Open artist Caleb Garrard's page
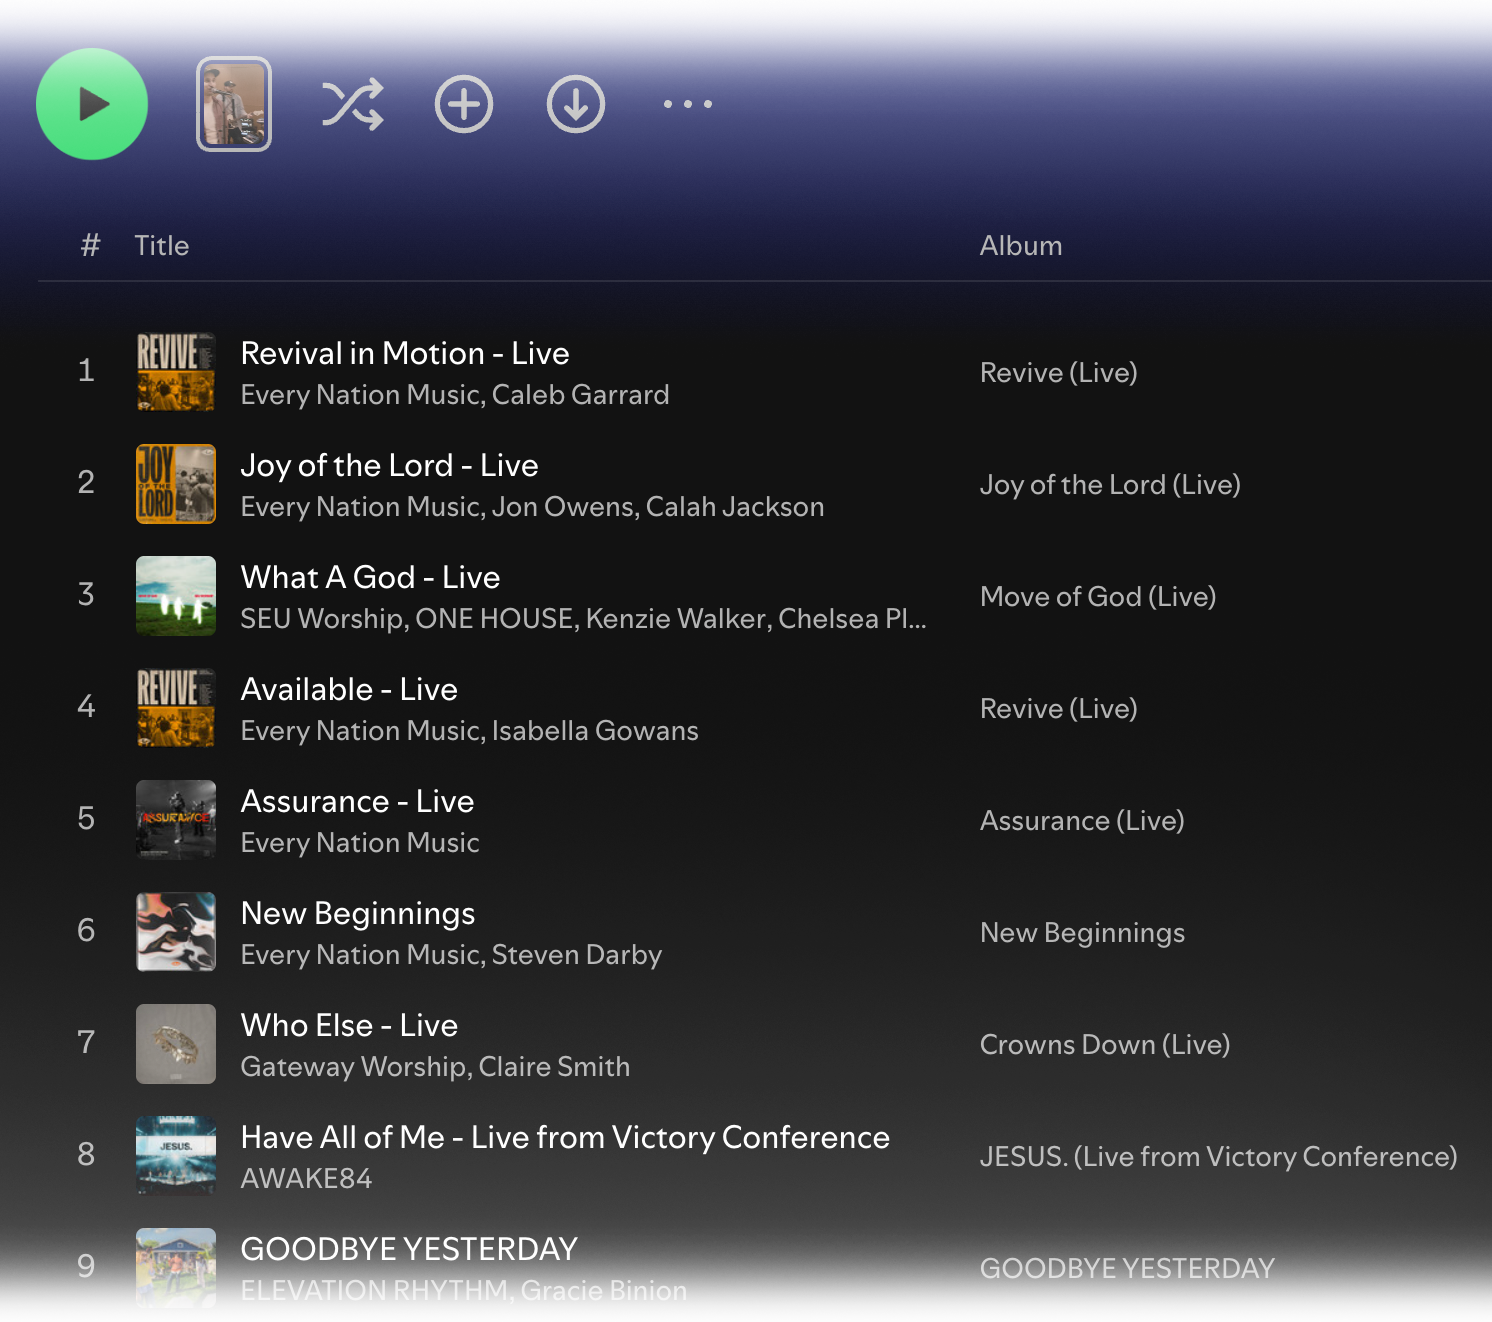The height and width of the screenshot is (1322, 1492). 580,395
